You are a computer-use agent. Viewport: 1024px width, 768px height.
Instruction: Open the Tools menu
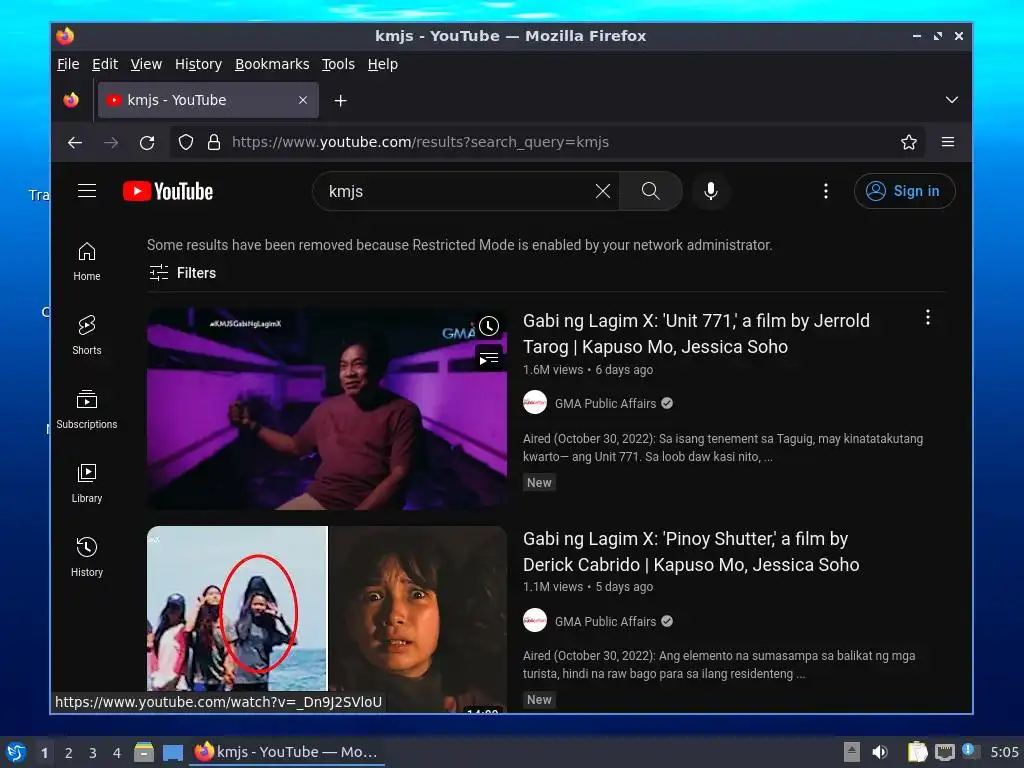338,64
